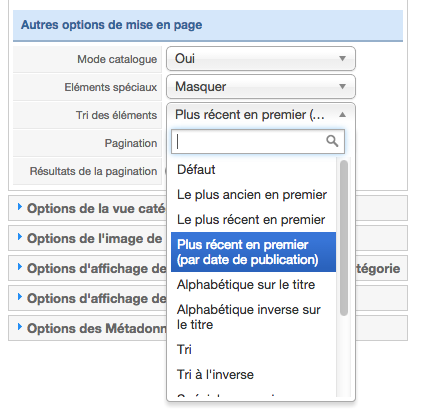This screenshot has height=416, width=438.
Task: Click the Autres options de mise en page header
Action: (208, 25)
